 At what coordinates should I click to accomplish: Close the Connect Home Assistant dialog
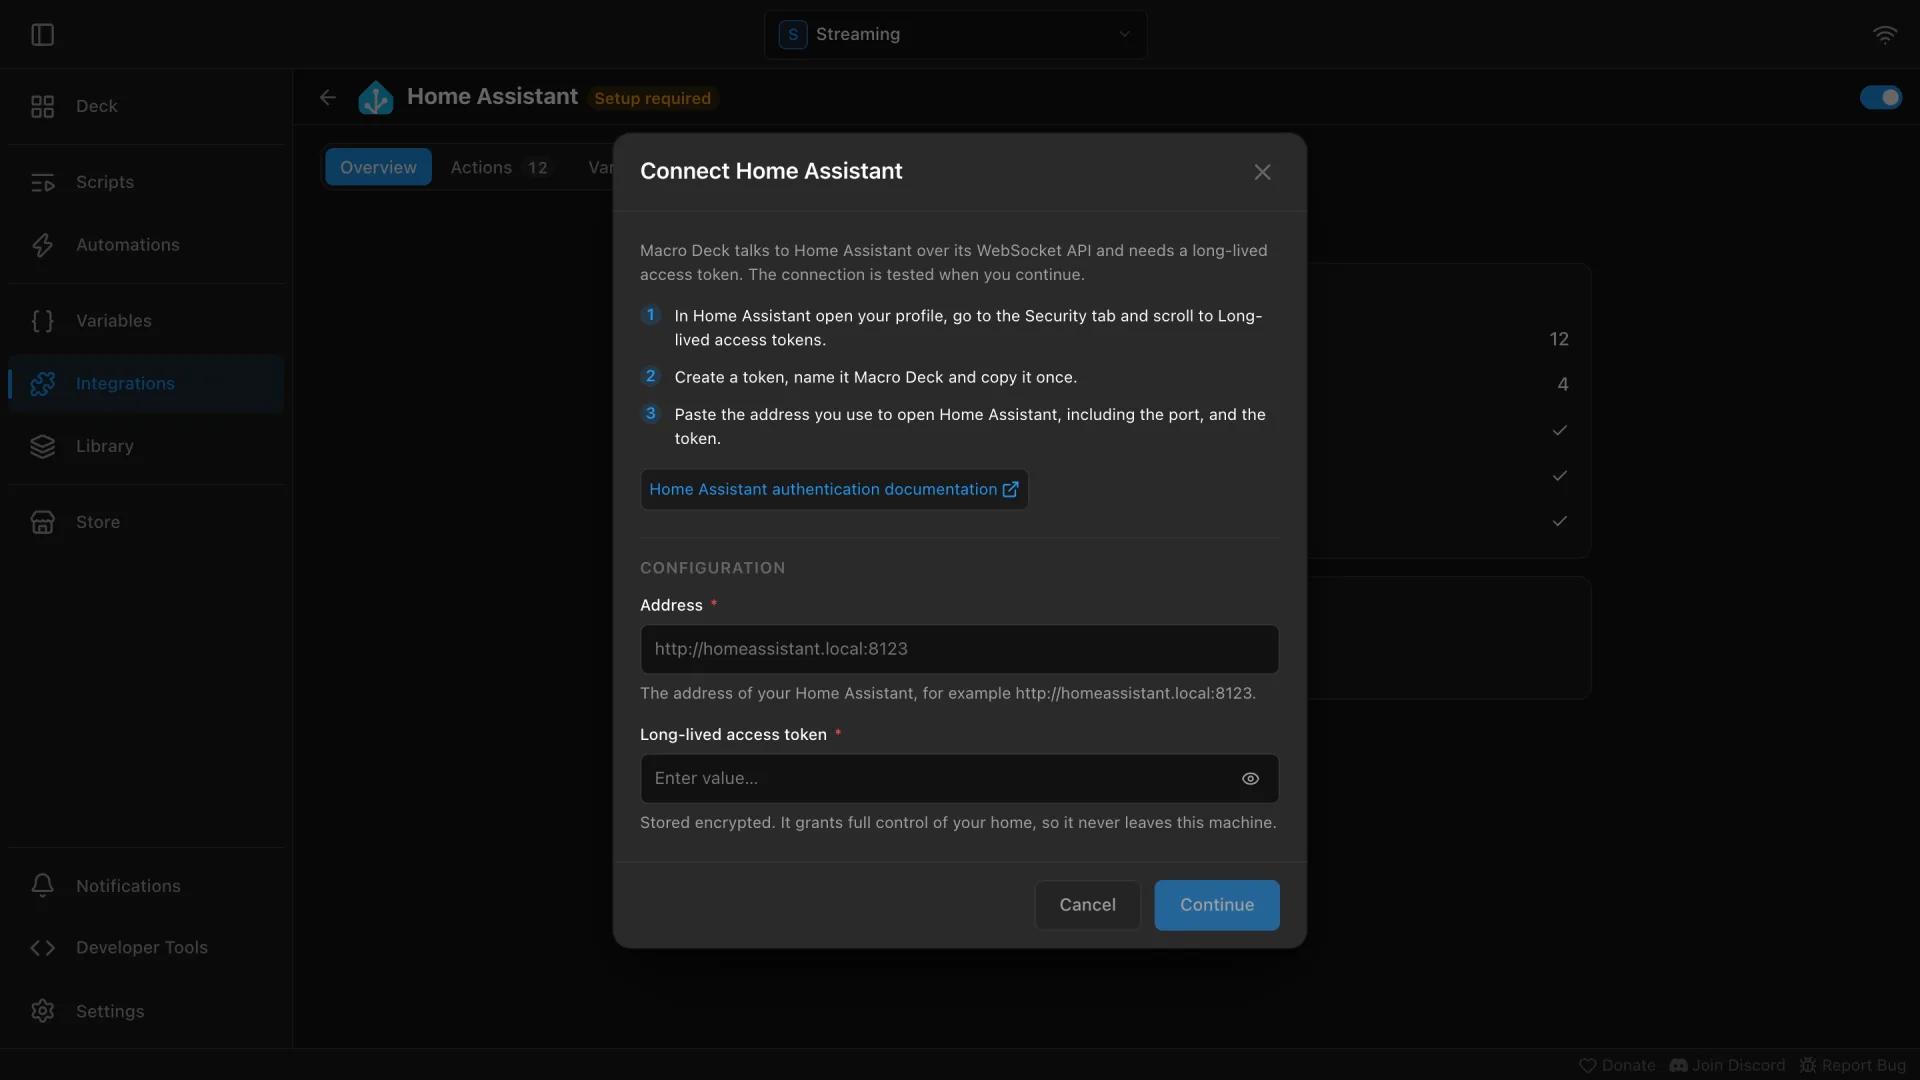pyautogui.click(x=1262, y=172)
